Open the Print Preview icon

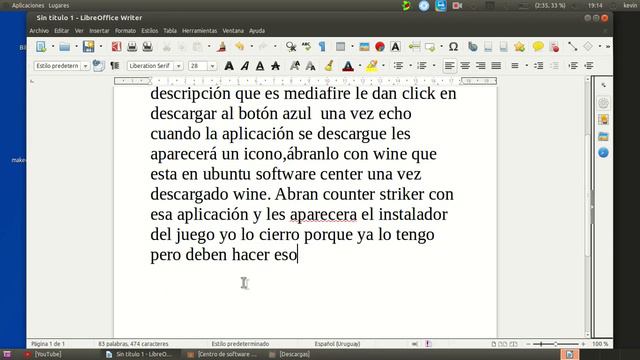[x=147, y=47]
